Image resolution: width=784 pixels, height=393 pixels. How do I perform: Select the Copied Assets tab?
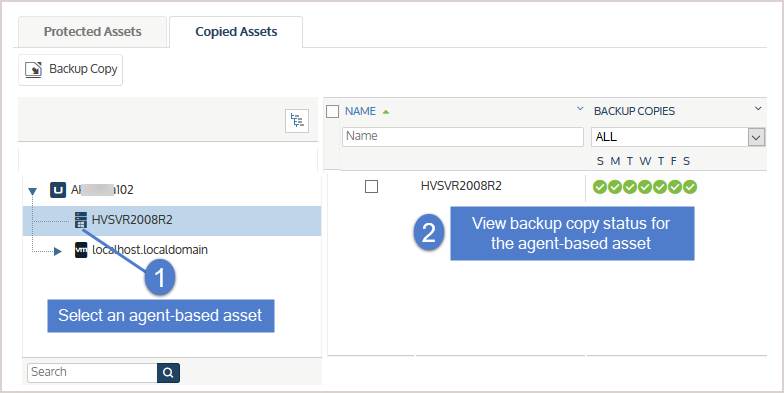236,32
